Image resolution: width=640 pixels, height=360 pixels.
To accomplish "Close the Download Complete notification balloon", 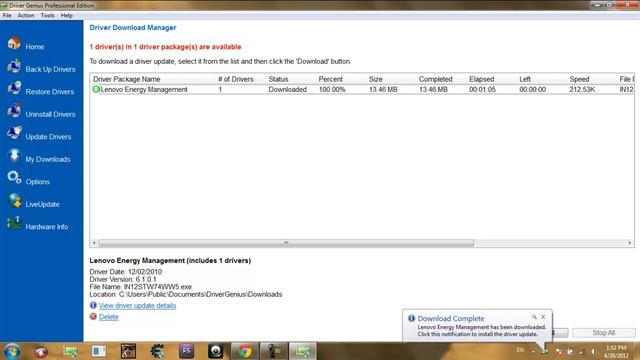I will [543, 317].
